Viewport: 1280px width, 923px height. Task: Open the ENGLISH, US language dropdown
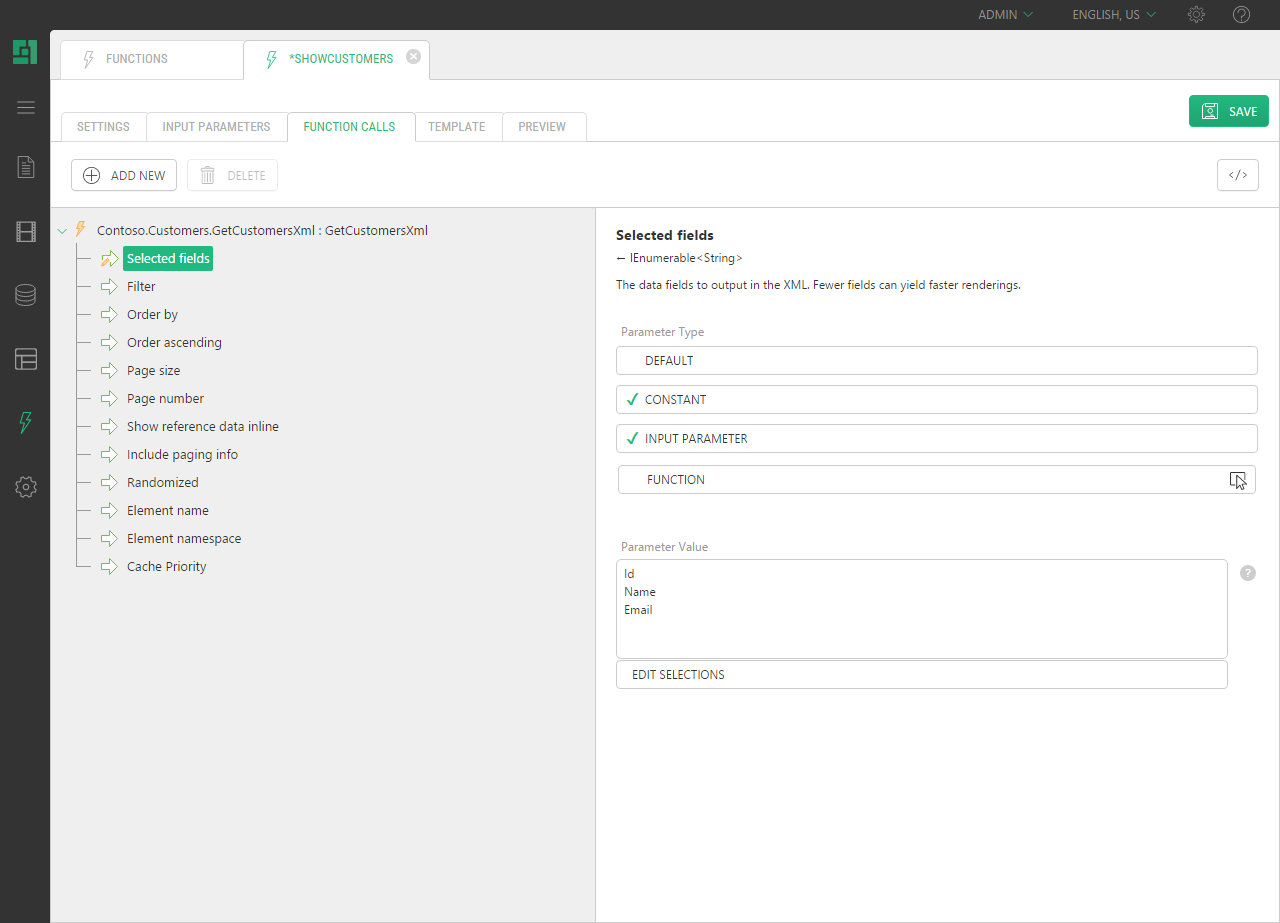[x=1114, y=15]
